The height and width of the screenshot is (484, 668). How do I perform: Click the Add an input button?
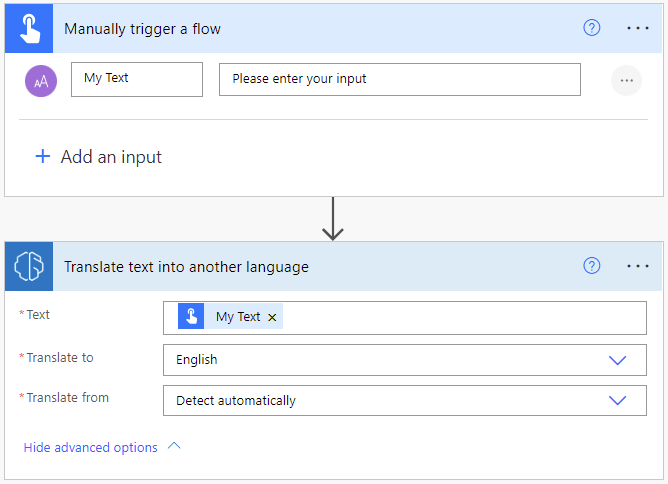point(110,157)
